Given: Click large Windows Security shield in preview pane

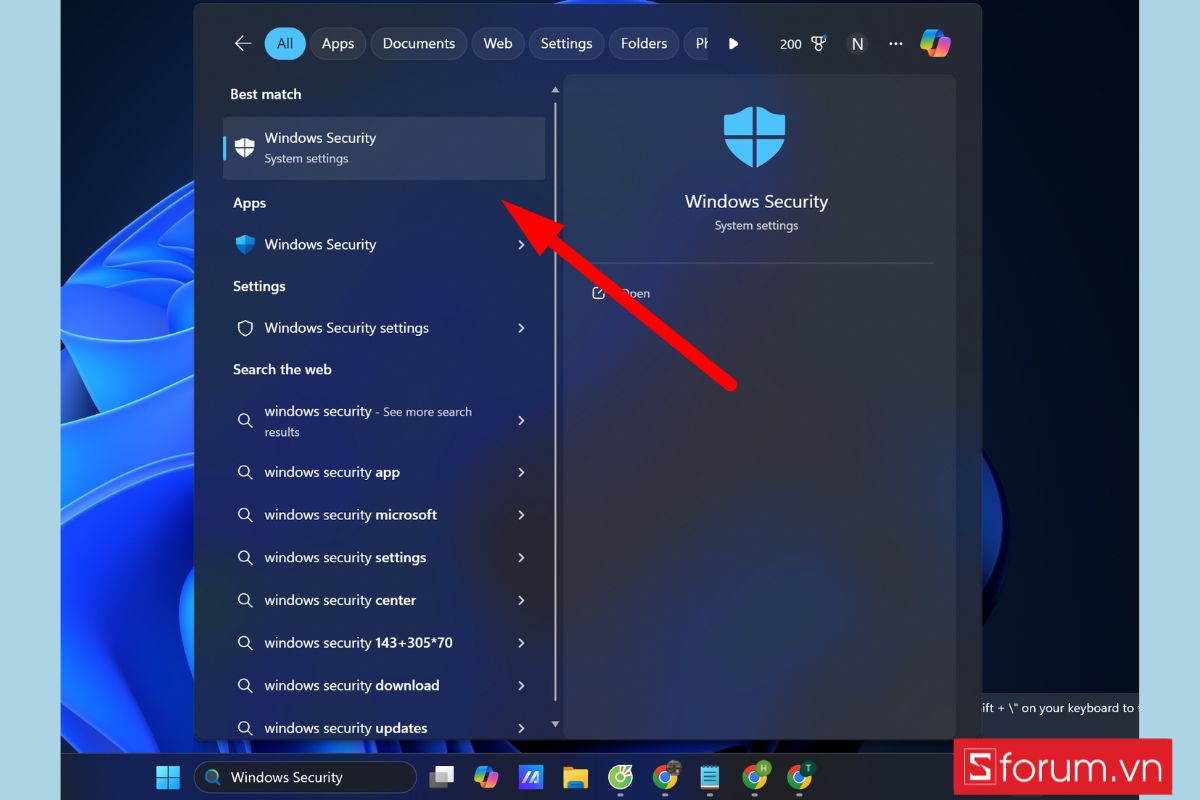Looking at the screenshot, I should pos(755,137).
